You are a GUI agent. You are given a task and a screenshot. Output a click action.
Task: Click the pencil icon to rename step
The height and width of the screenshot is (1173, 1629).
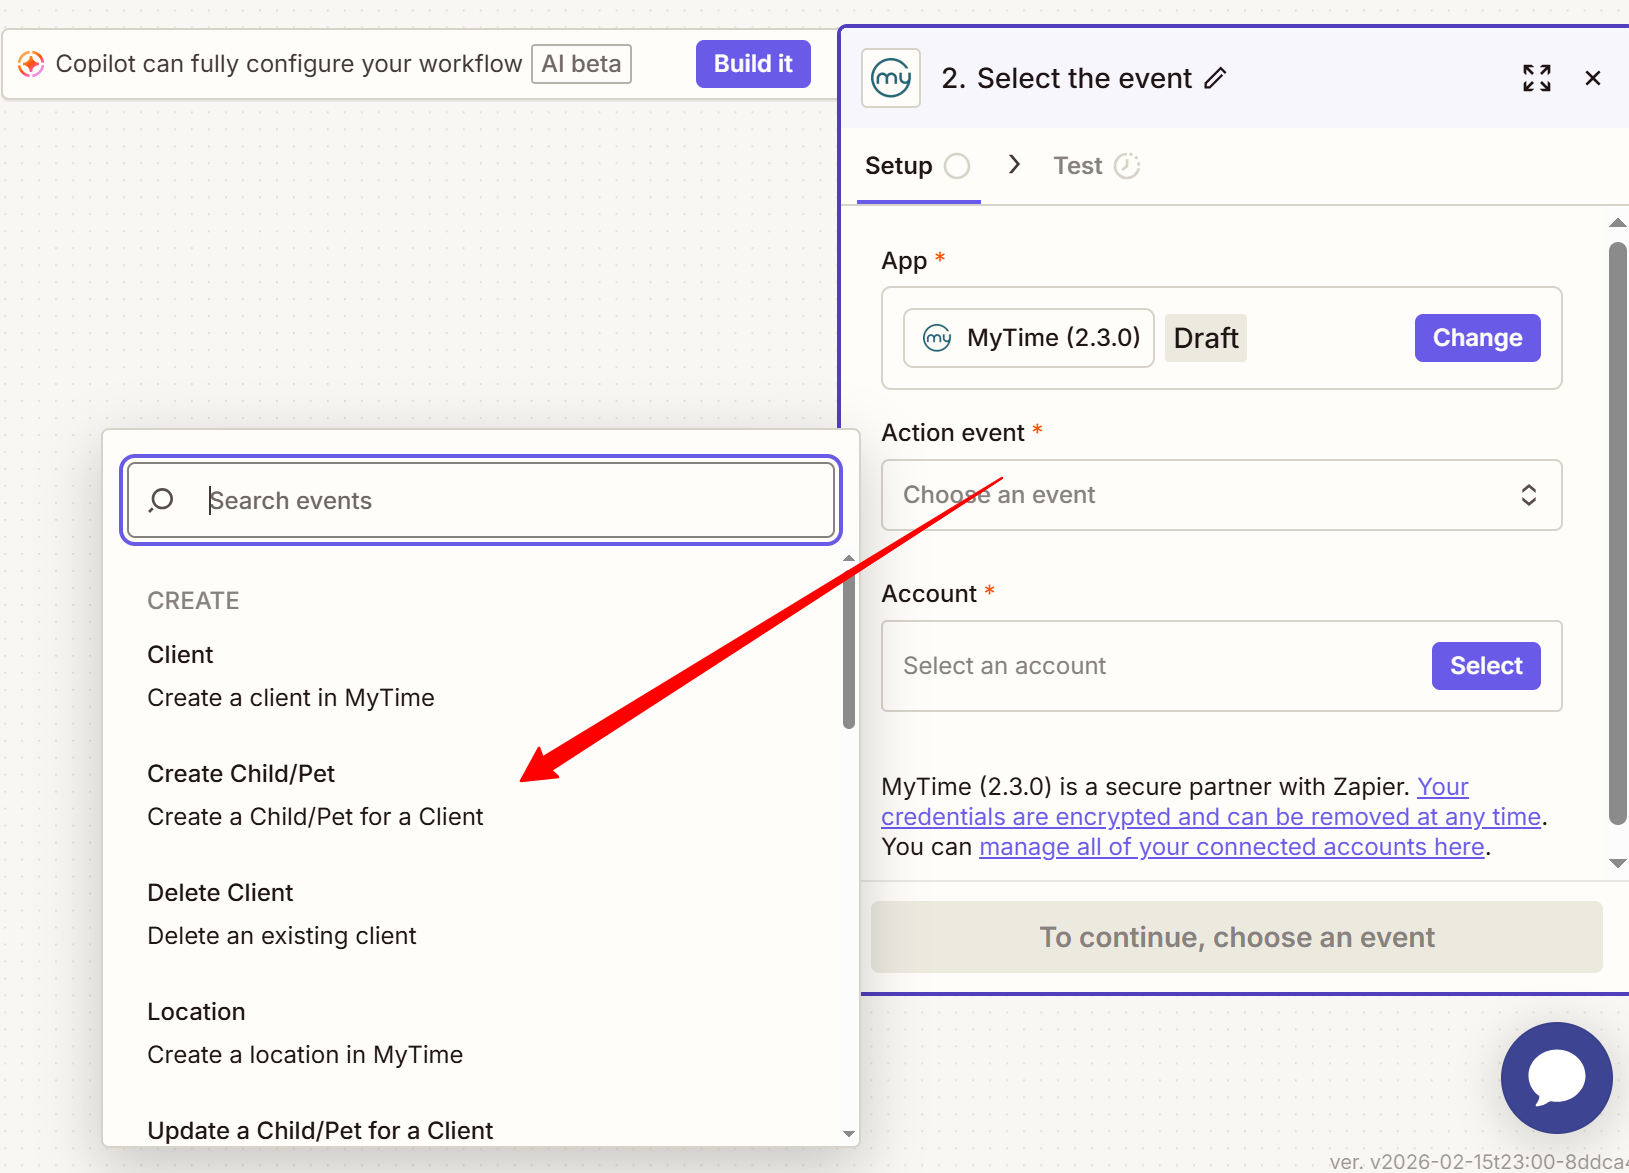(x=1215, y=78)
